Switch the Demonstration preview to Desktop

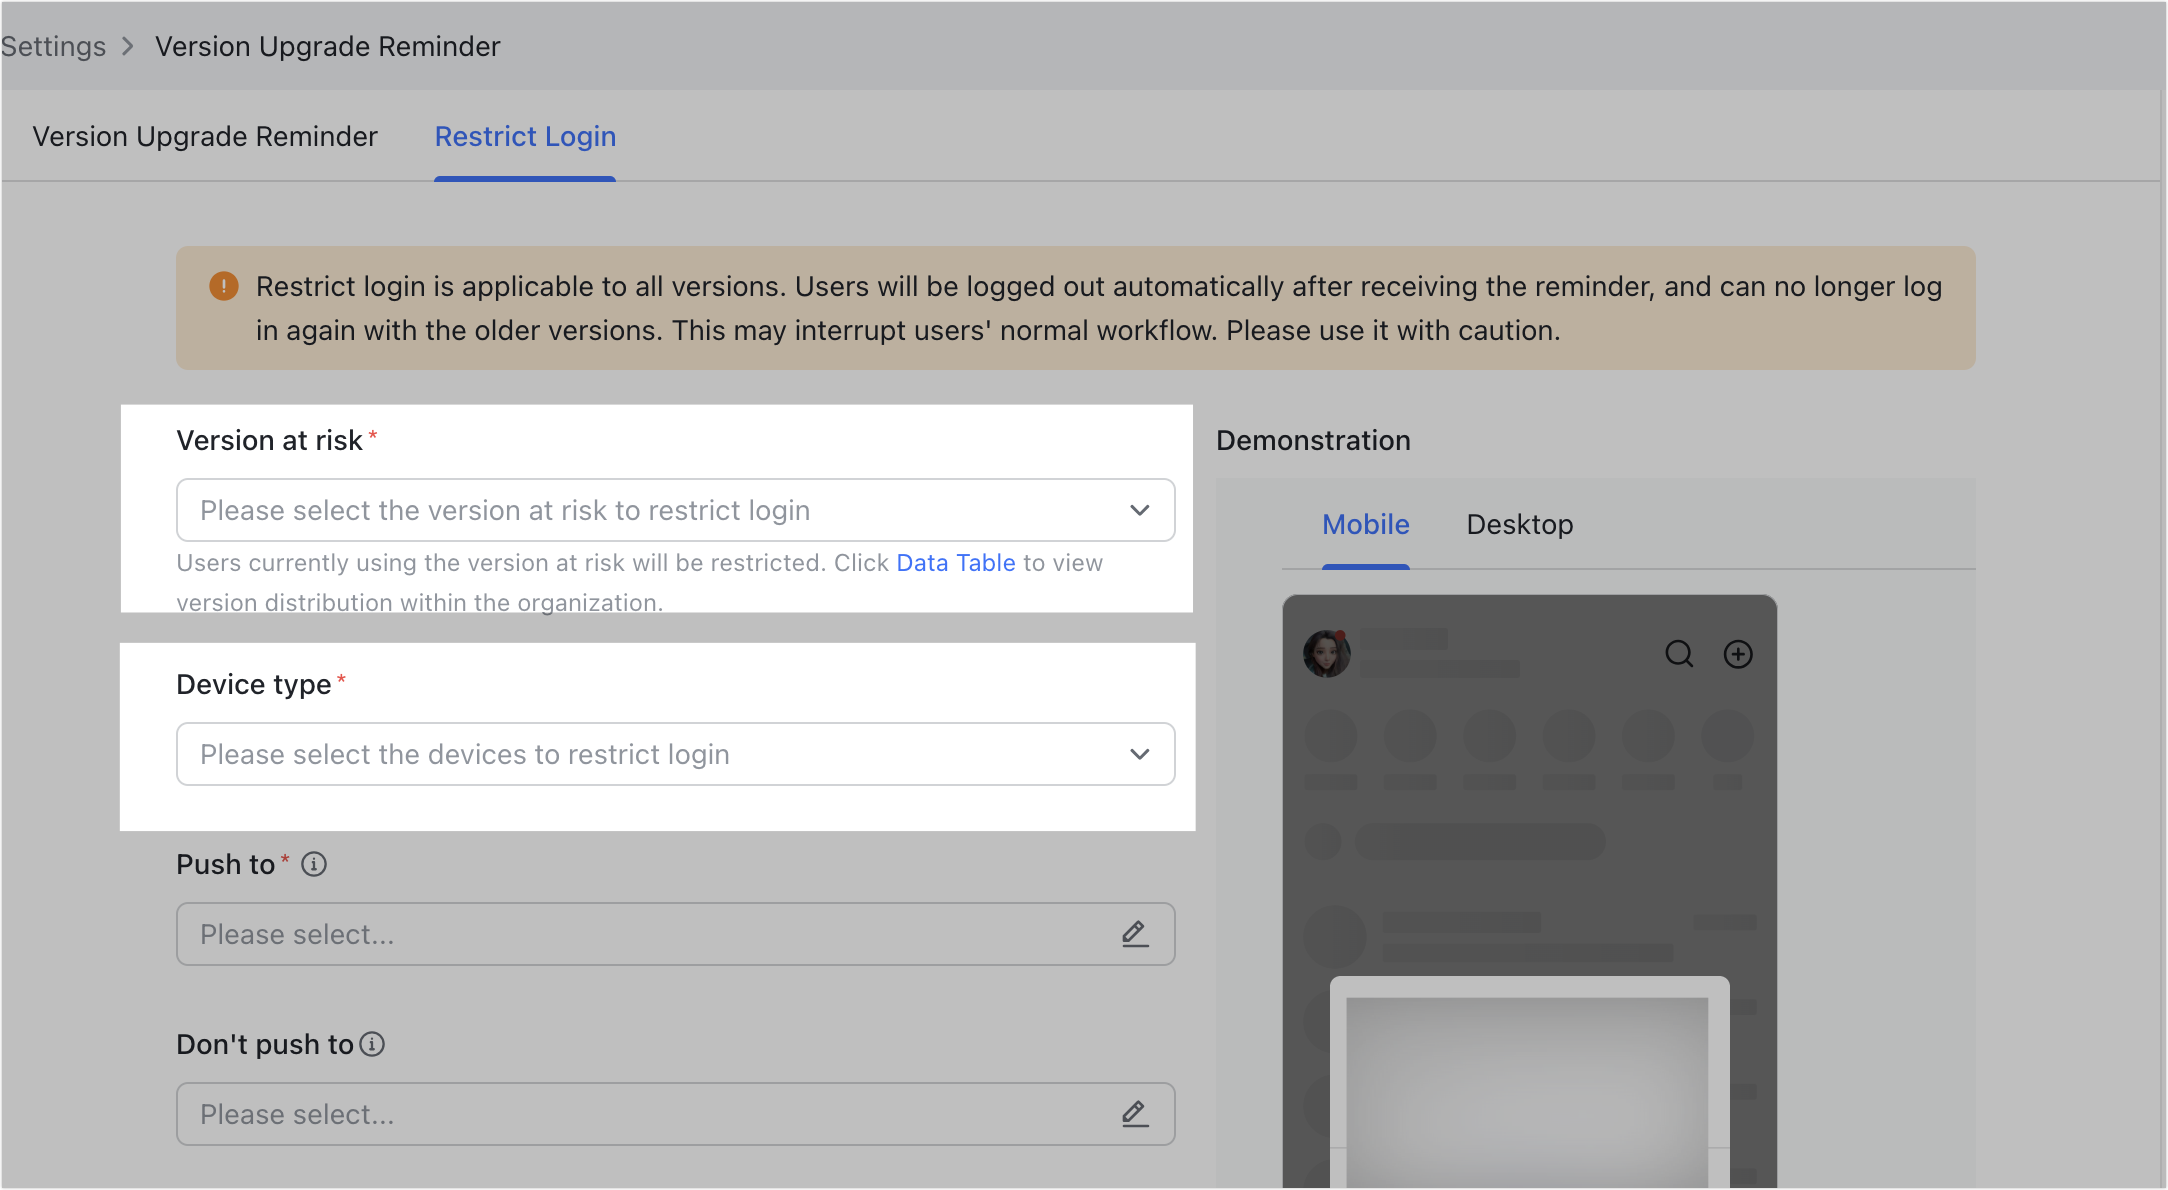coord(1519,524)
